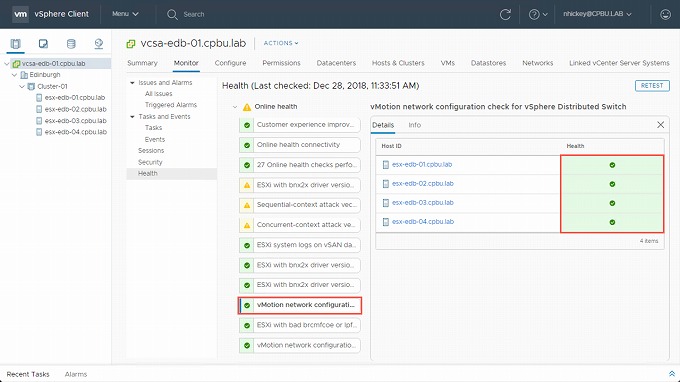Open the Hosts & Clusters tab
680x382 pixels.
398,63
